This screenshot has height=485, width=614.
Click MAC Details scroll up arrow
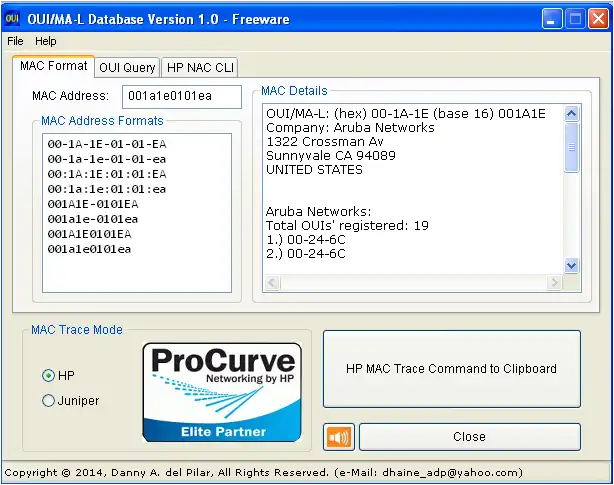pos(572,114)
